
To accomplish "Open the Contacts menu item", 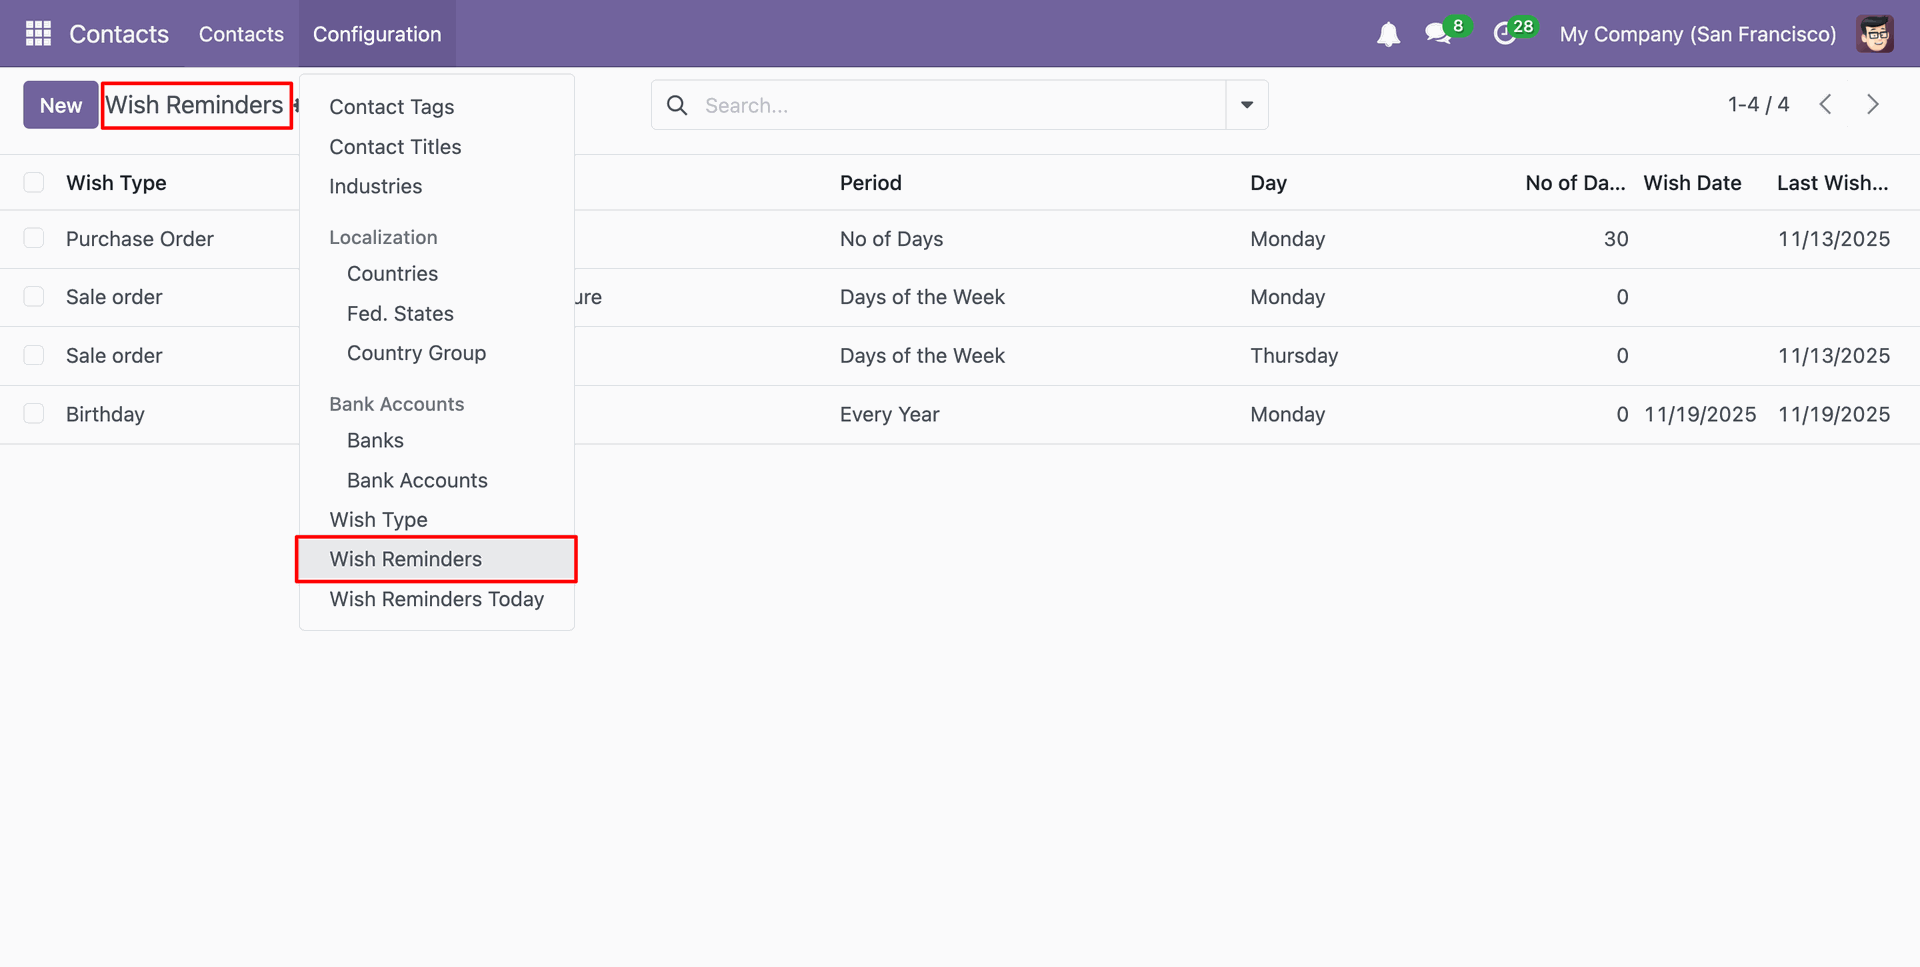I will click(x=241, y=34).
